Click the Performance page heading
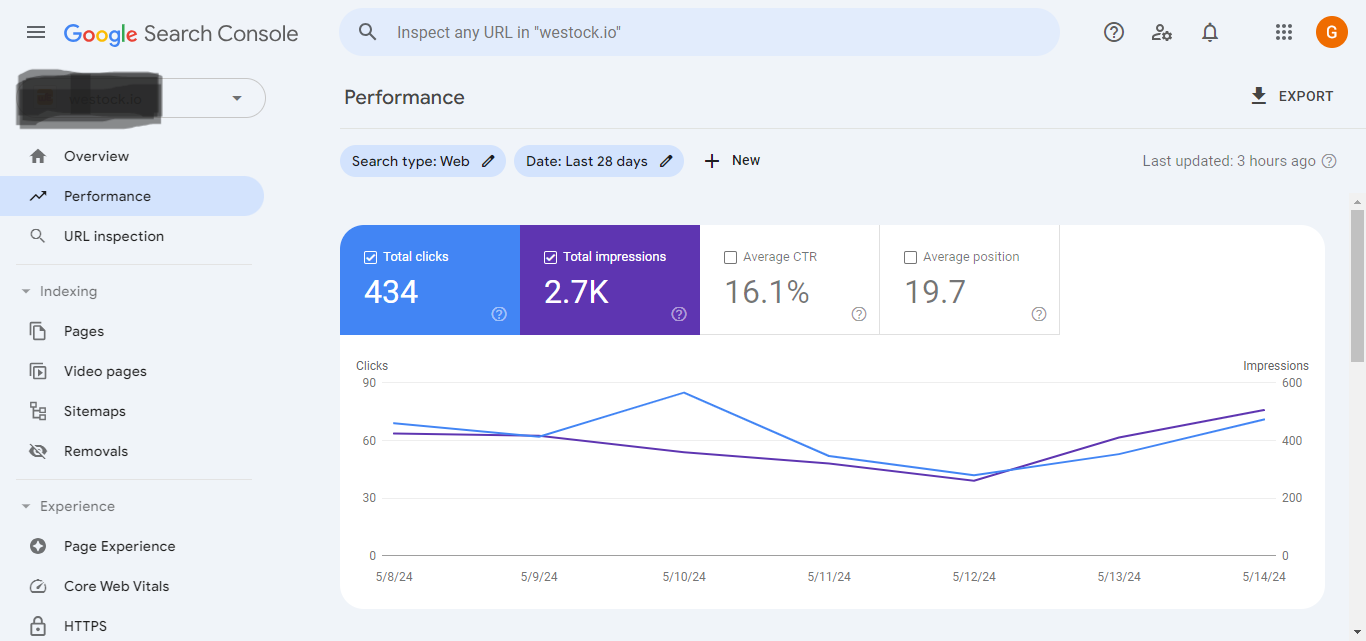The image size is (1366, 641). [x=404, y=97]
